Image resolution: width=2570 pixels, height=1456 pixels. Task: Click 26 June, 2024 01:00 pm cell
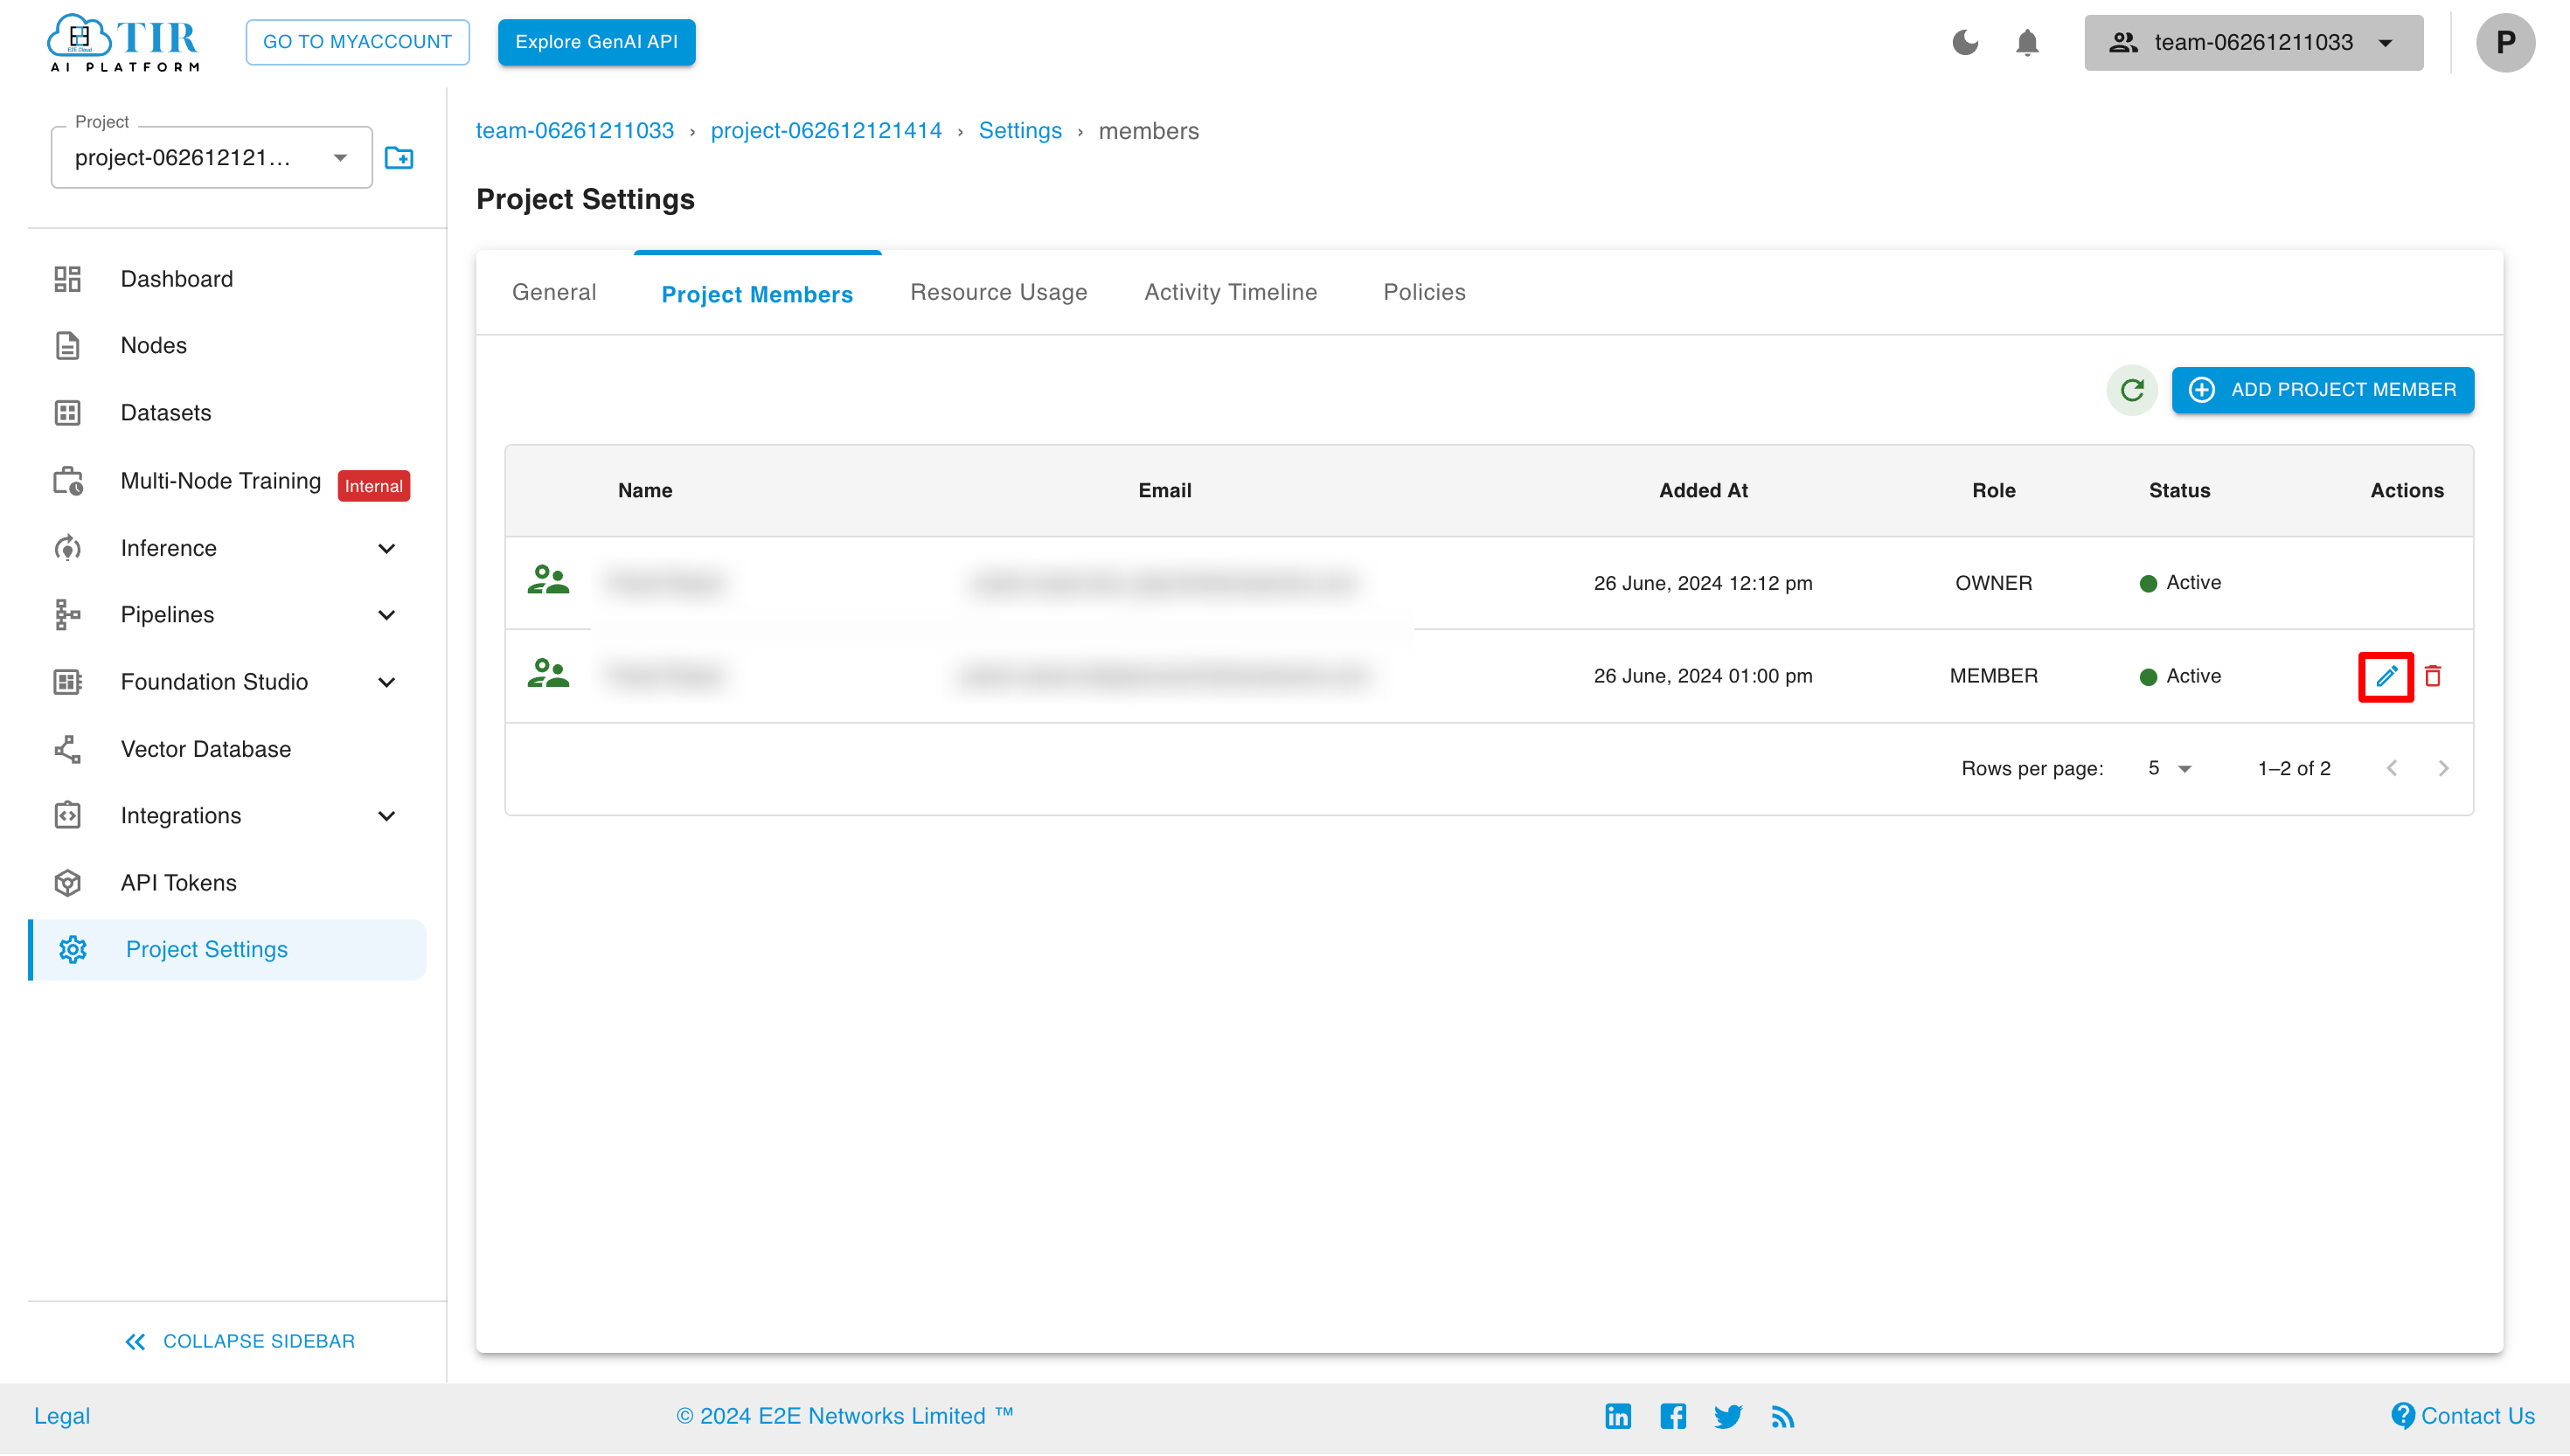(x=1702, y=676)
